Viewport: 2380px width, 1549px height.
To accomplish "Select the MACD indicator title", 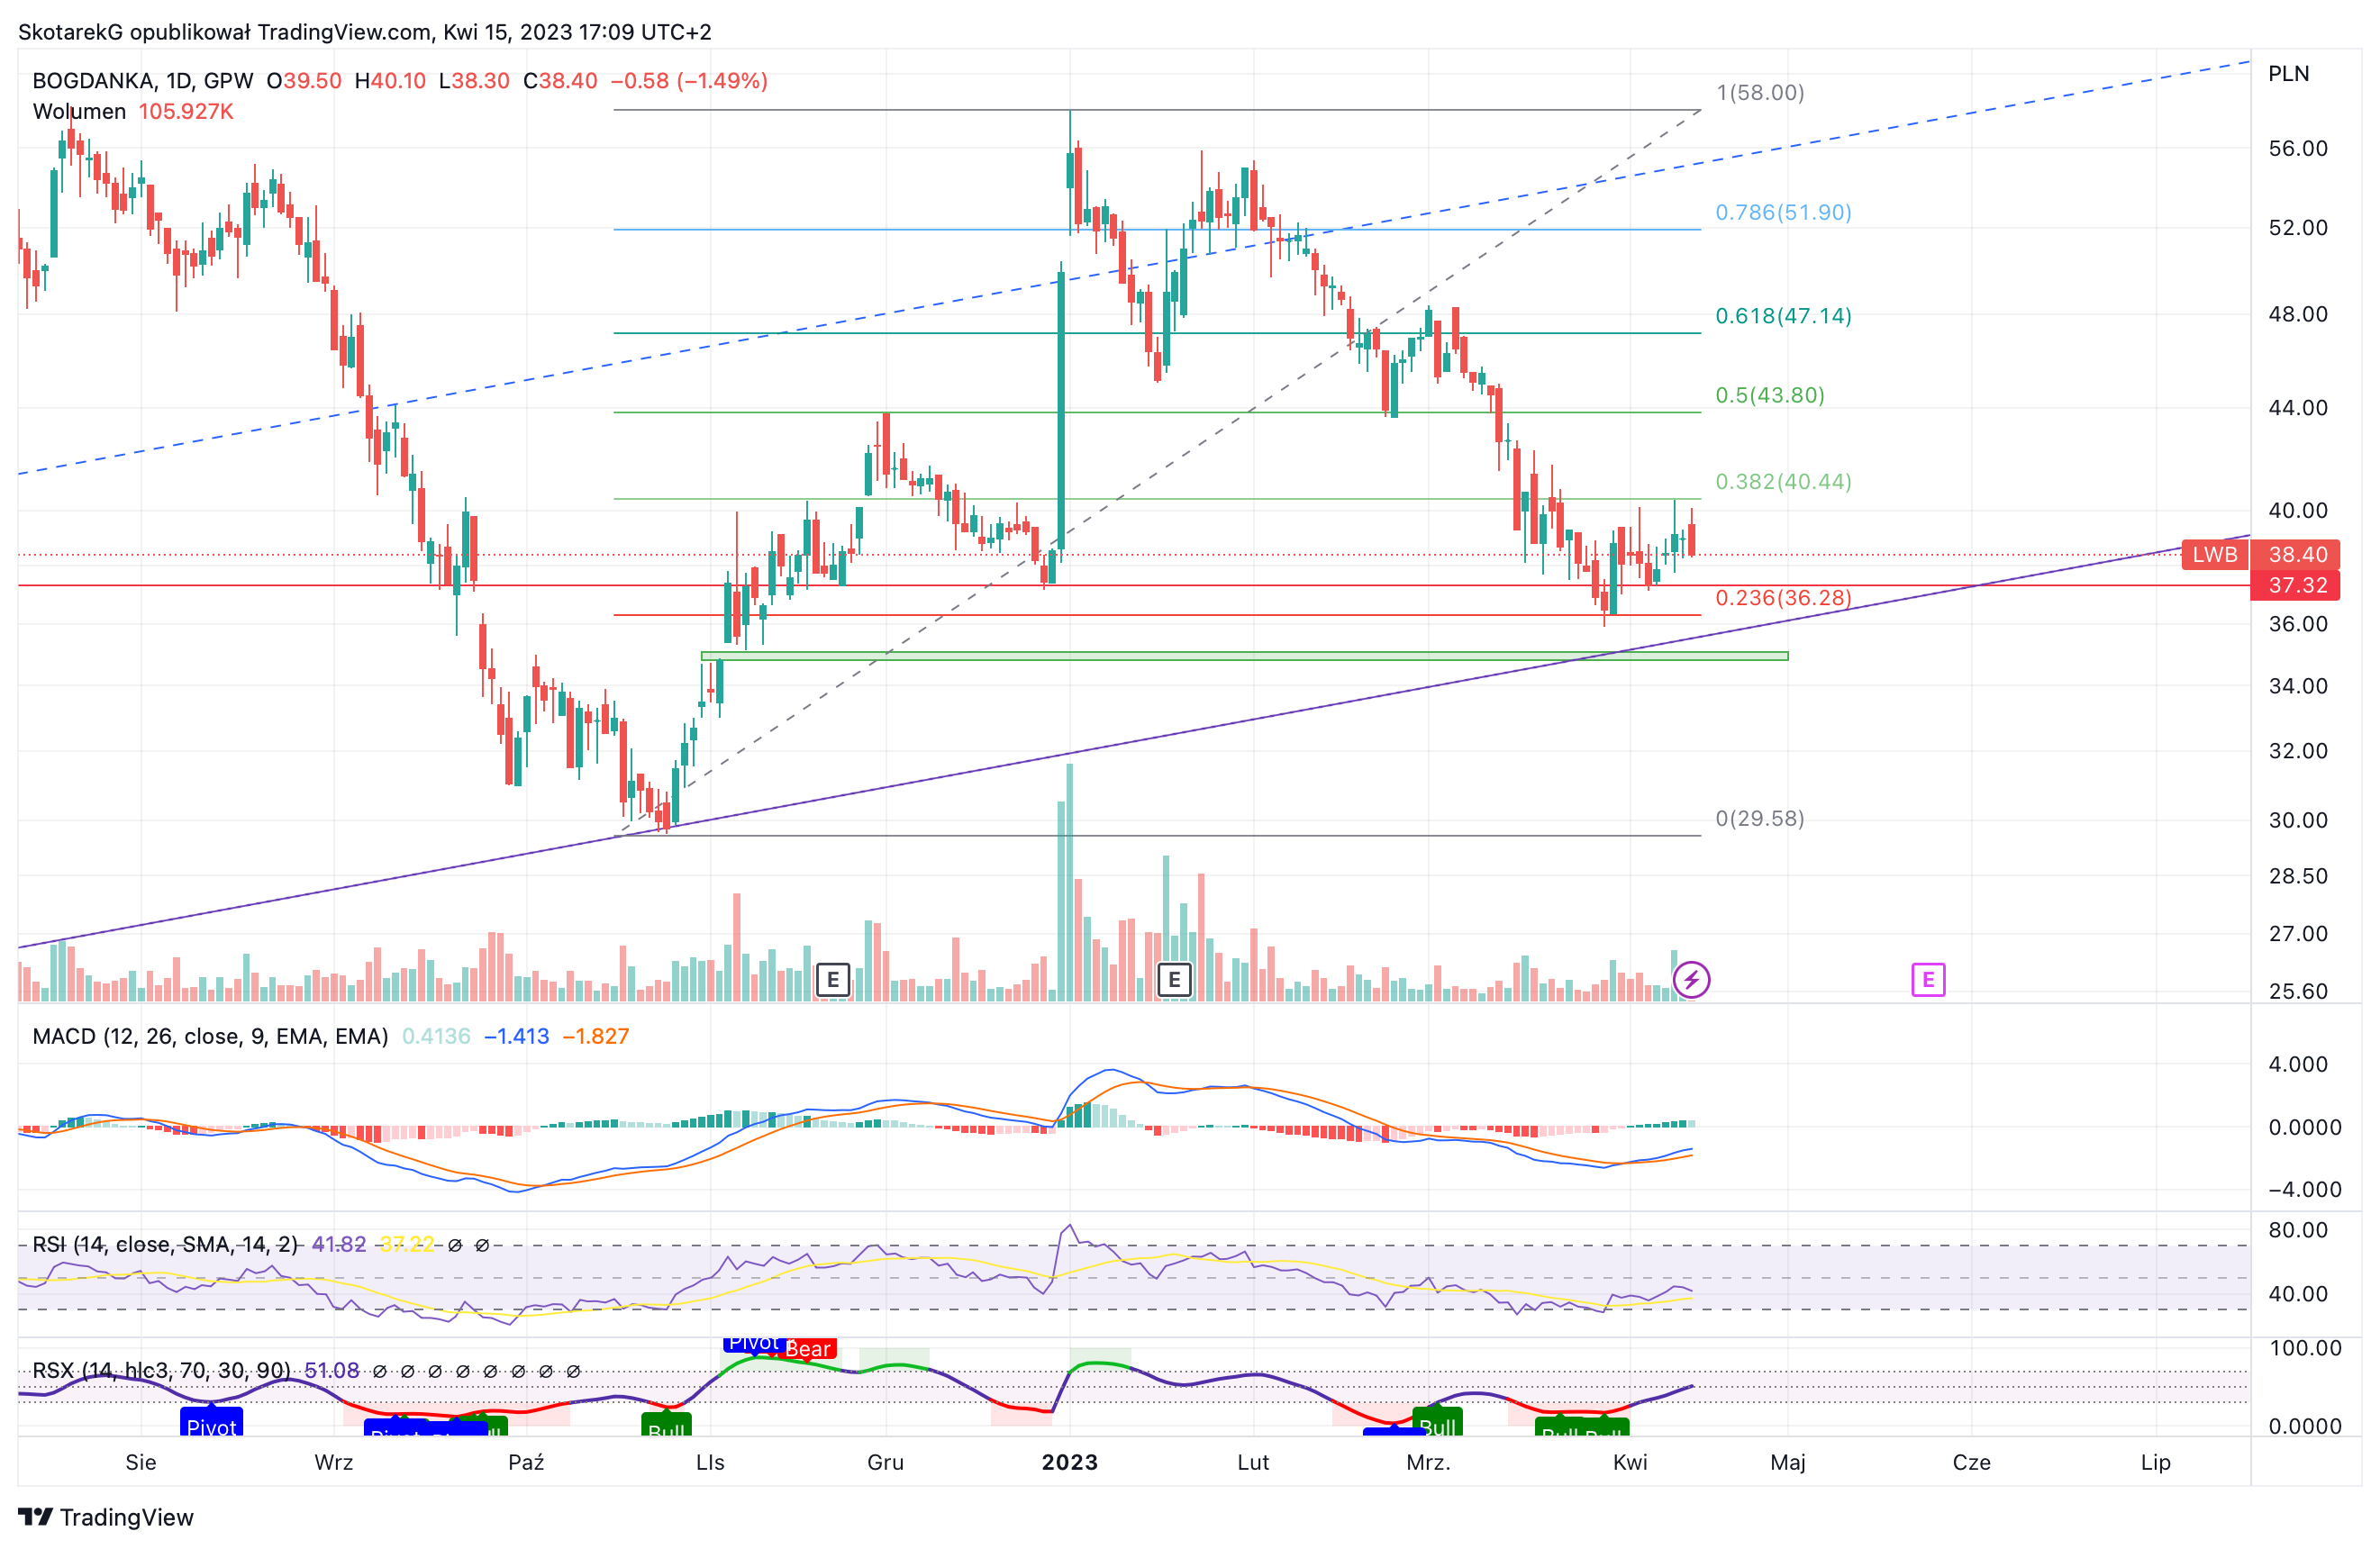I will pyautogui.click(x=210, y=1036).
